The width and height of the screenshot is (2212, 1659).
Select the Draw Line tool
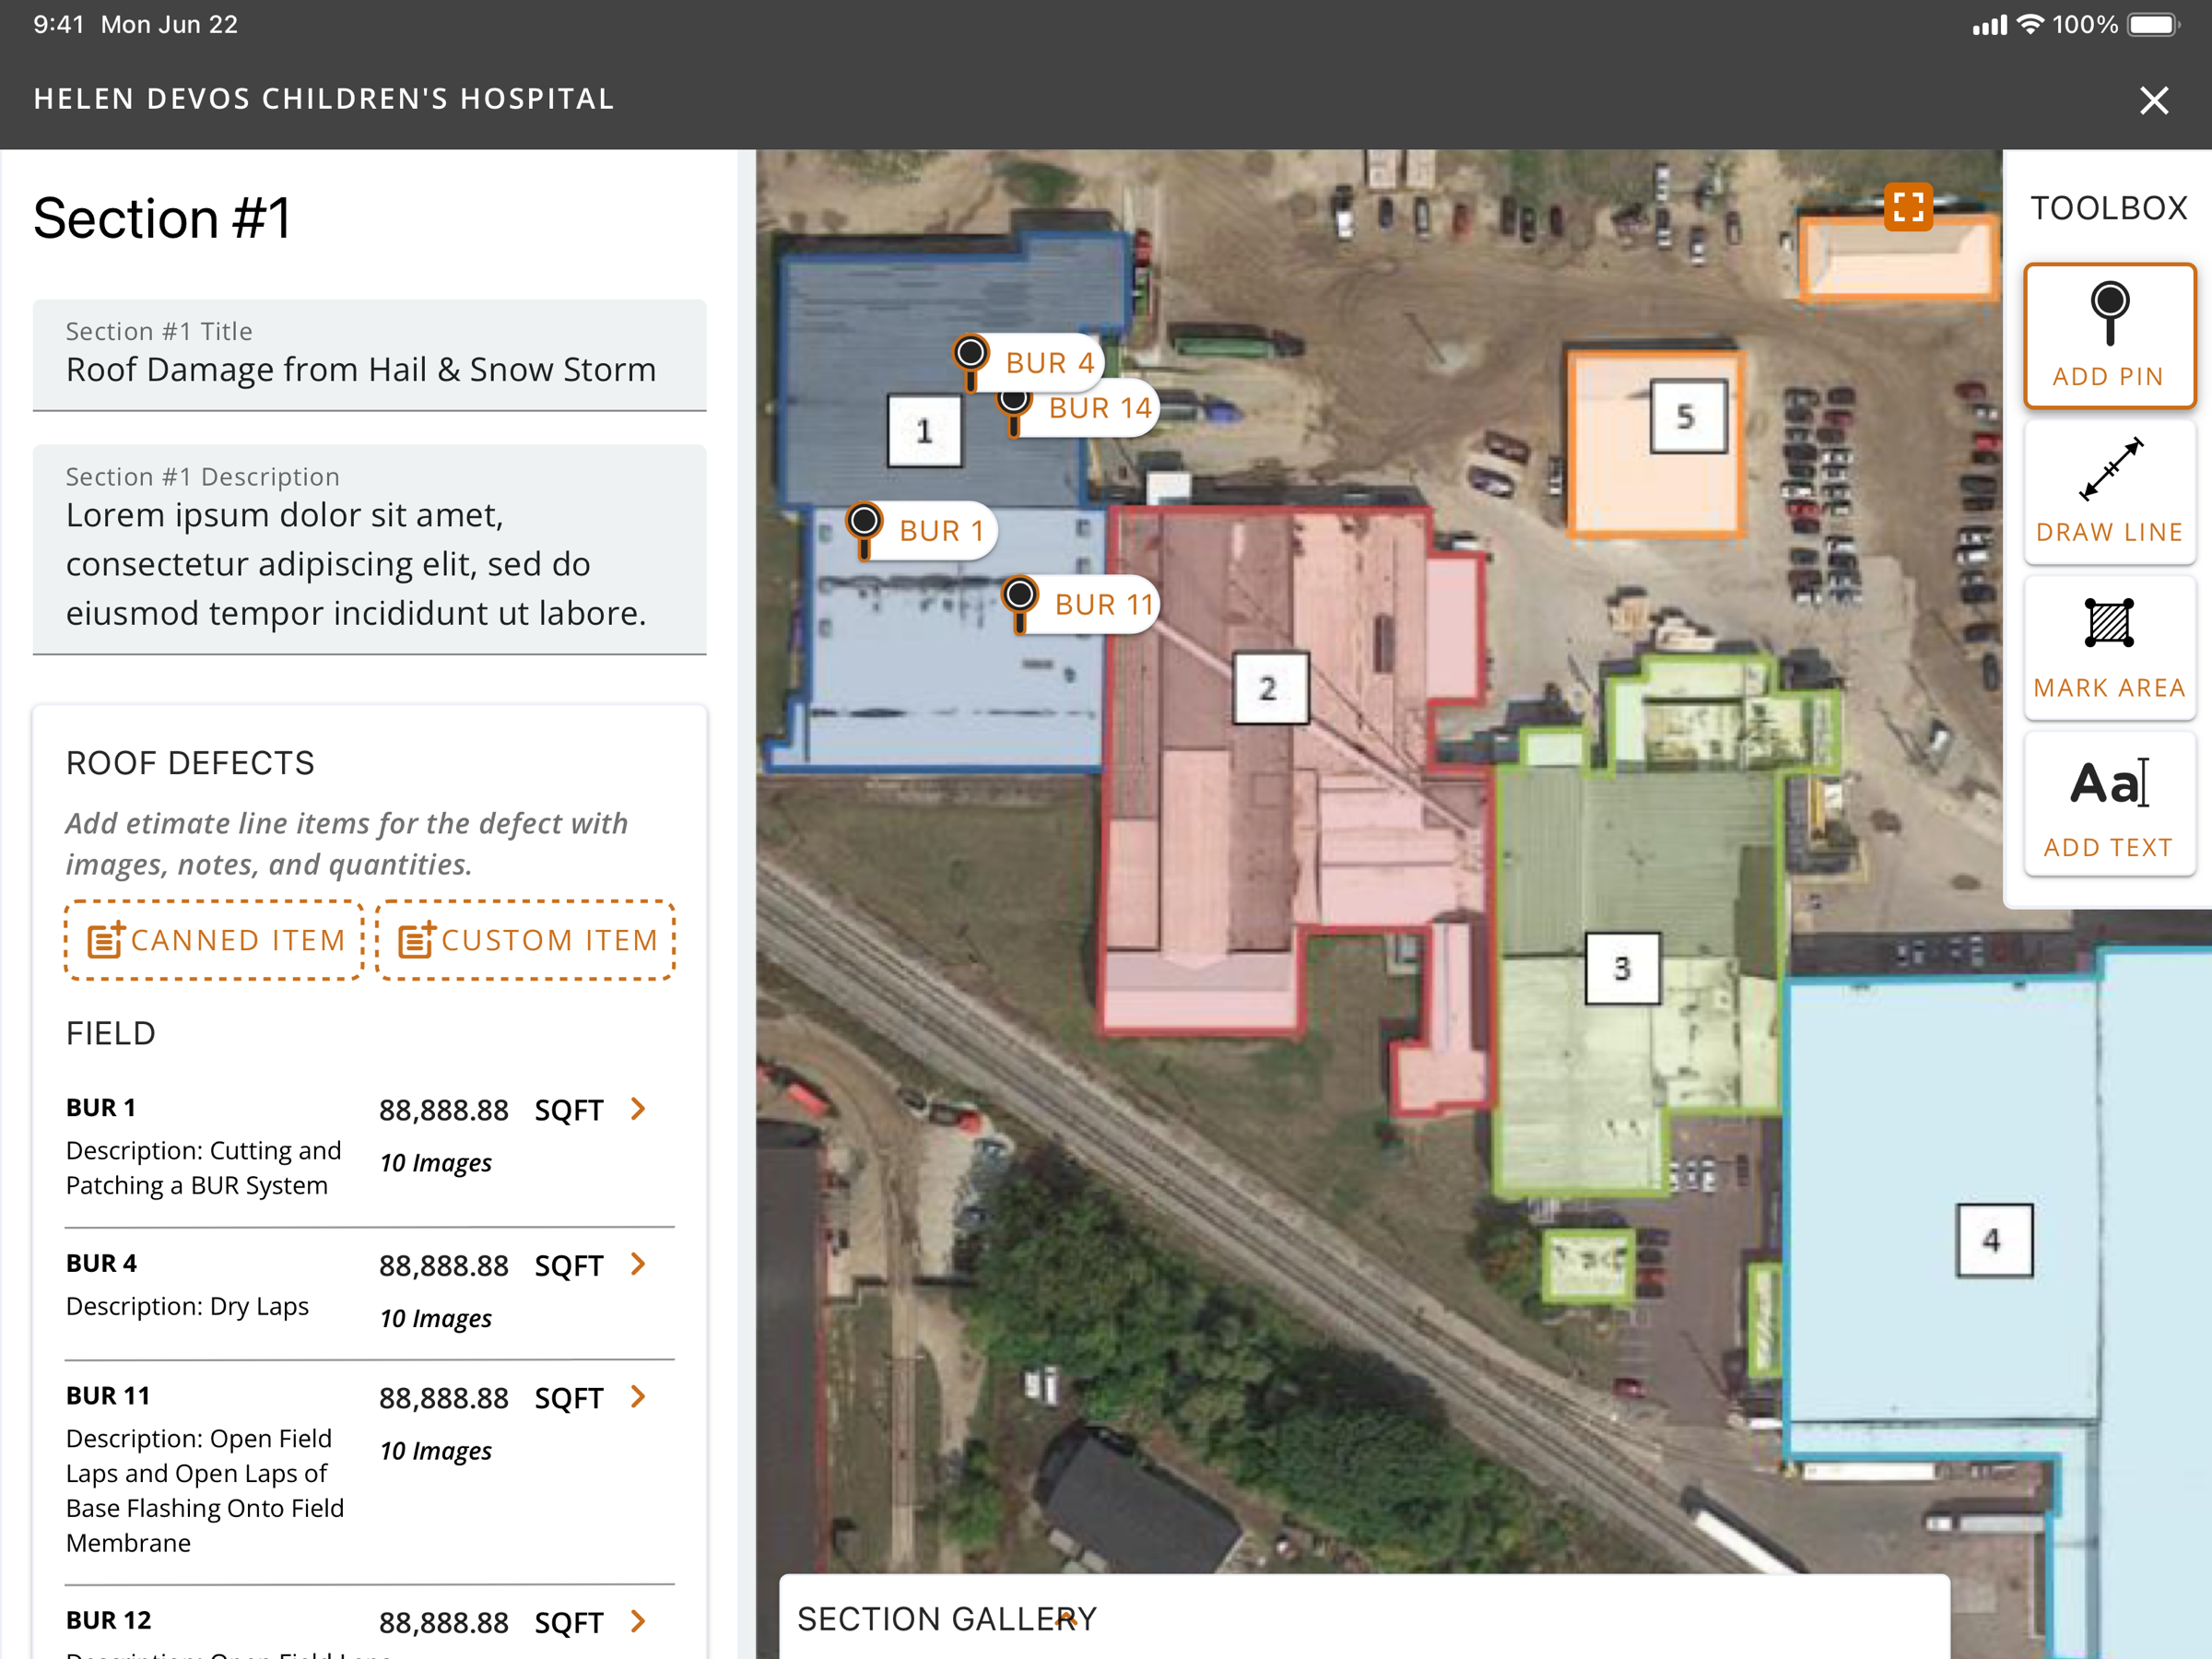click(2109, 492)
